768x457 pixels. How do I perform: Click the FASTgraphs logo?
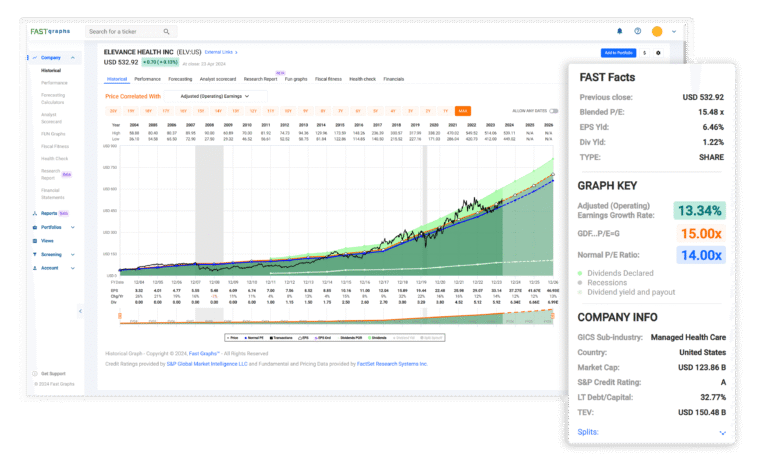tap(50, 31)
